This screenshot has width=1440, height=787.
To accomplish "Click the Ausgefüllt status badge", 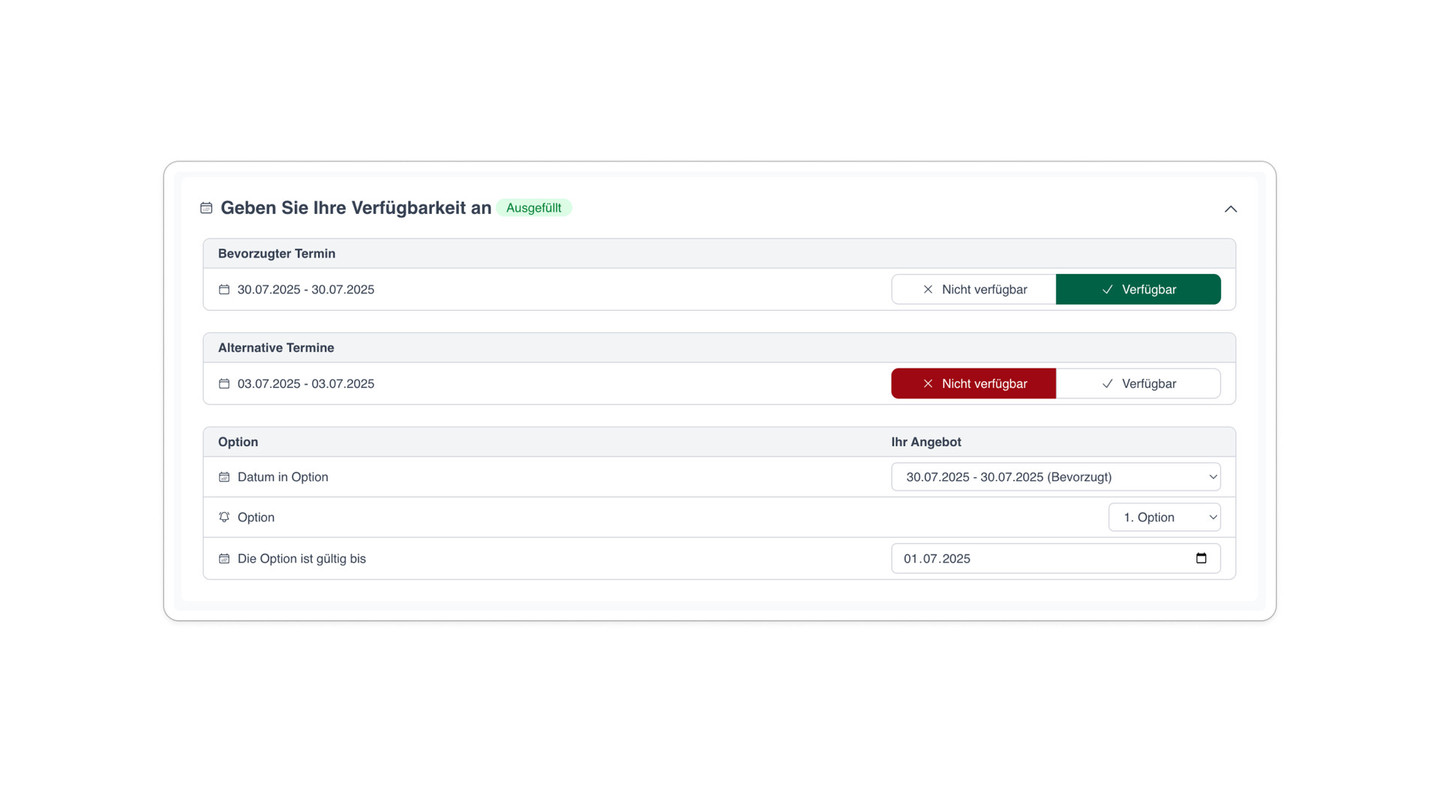I will coord(534,208).
